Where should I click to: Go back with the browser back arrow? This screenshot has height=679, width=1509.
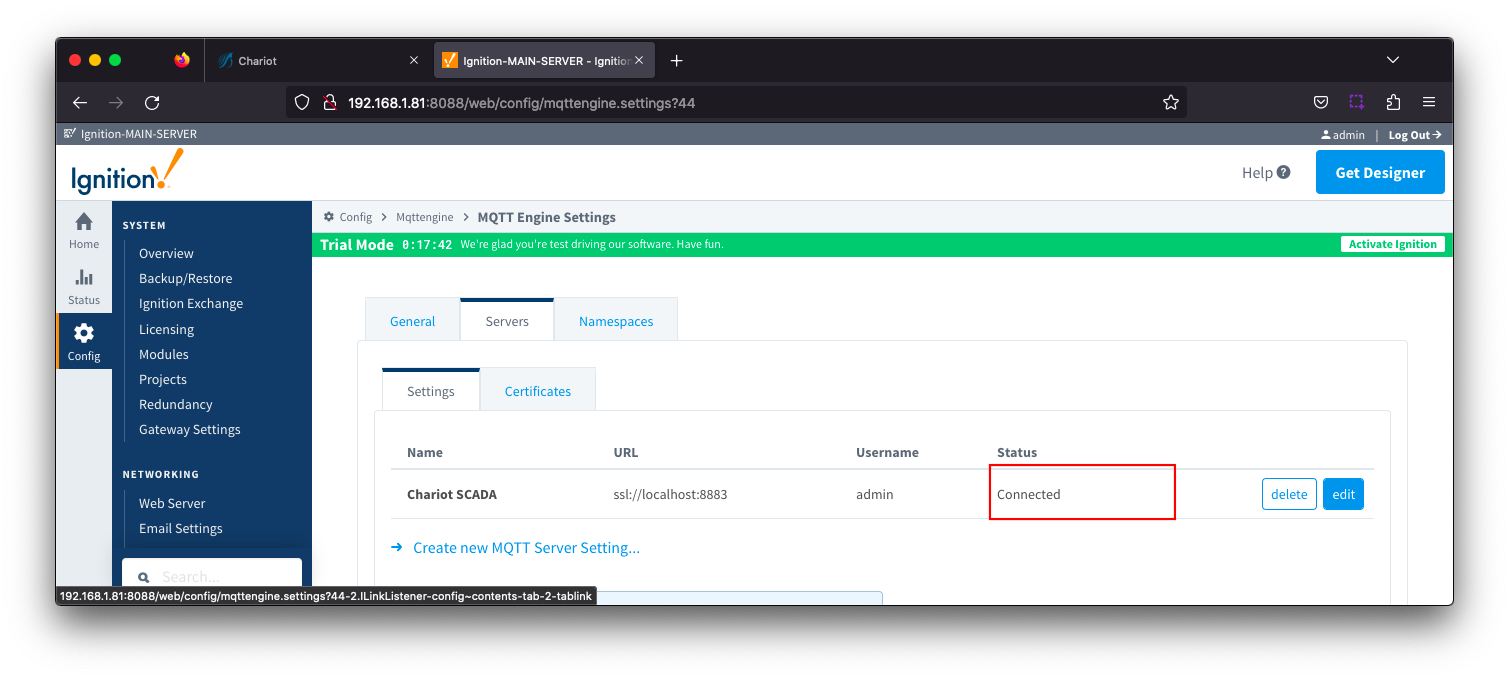tap(80, 102)
